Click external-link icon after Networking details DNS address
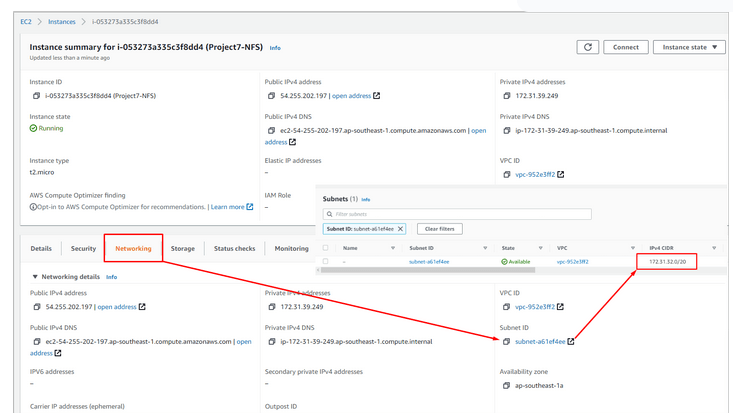733x413 pixels. coord(58,353)
